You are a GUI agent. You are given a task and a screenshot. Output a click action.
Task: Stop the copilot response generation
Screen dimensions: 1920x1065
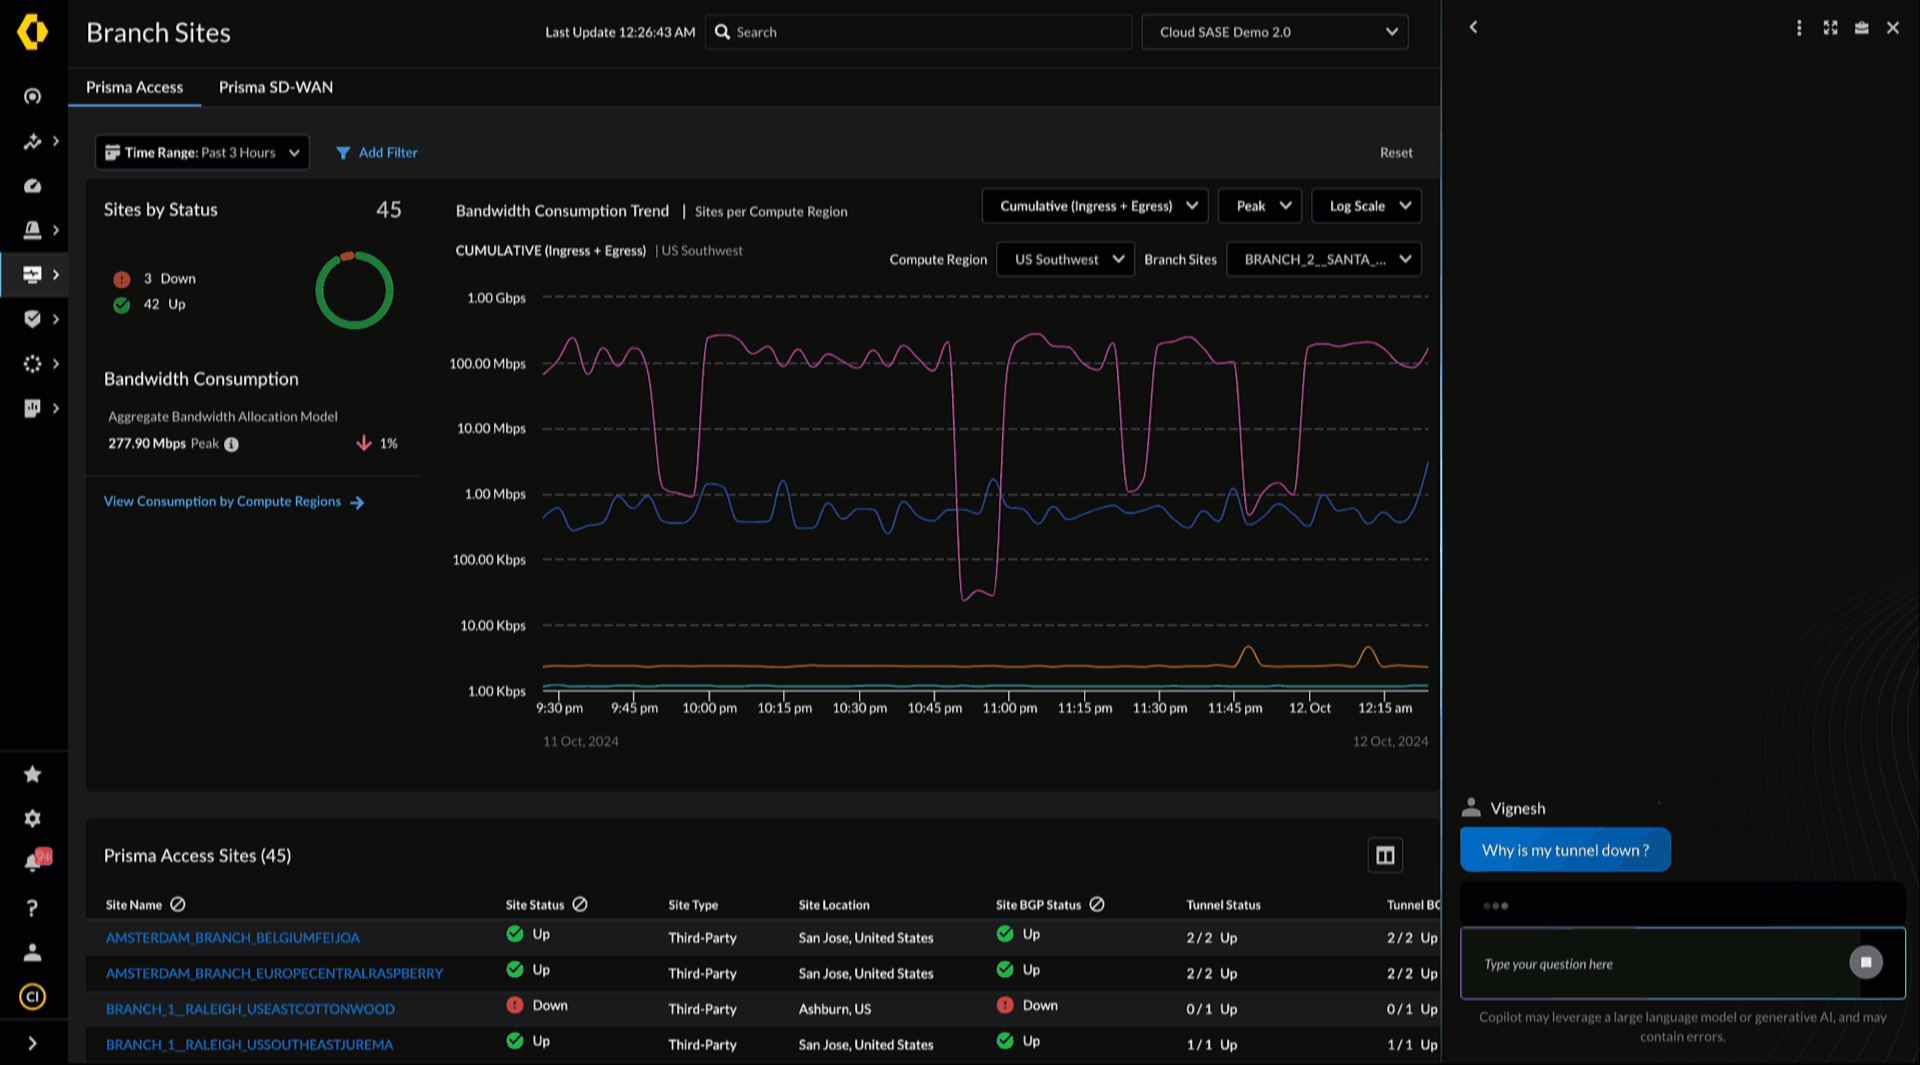coord(1866,962)
